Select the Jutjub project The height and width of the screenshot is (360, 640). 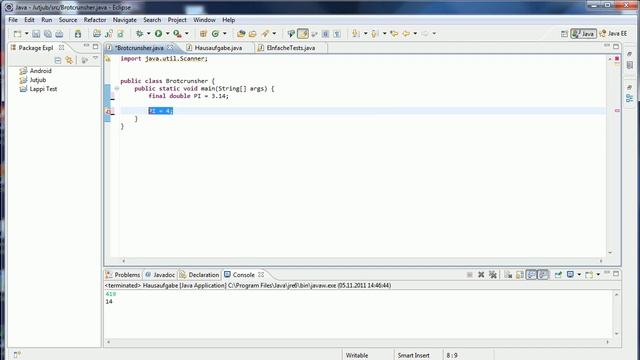click(38, 80)
